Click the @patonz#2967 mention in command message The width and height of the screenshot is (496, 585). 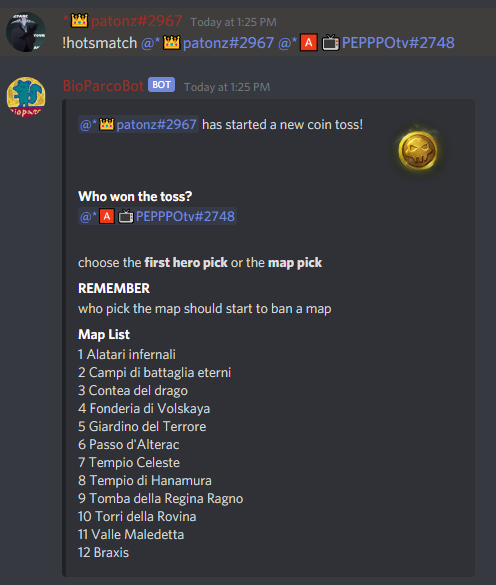pos(207,43)
